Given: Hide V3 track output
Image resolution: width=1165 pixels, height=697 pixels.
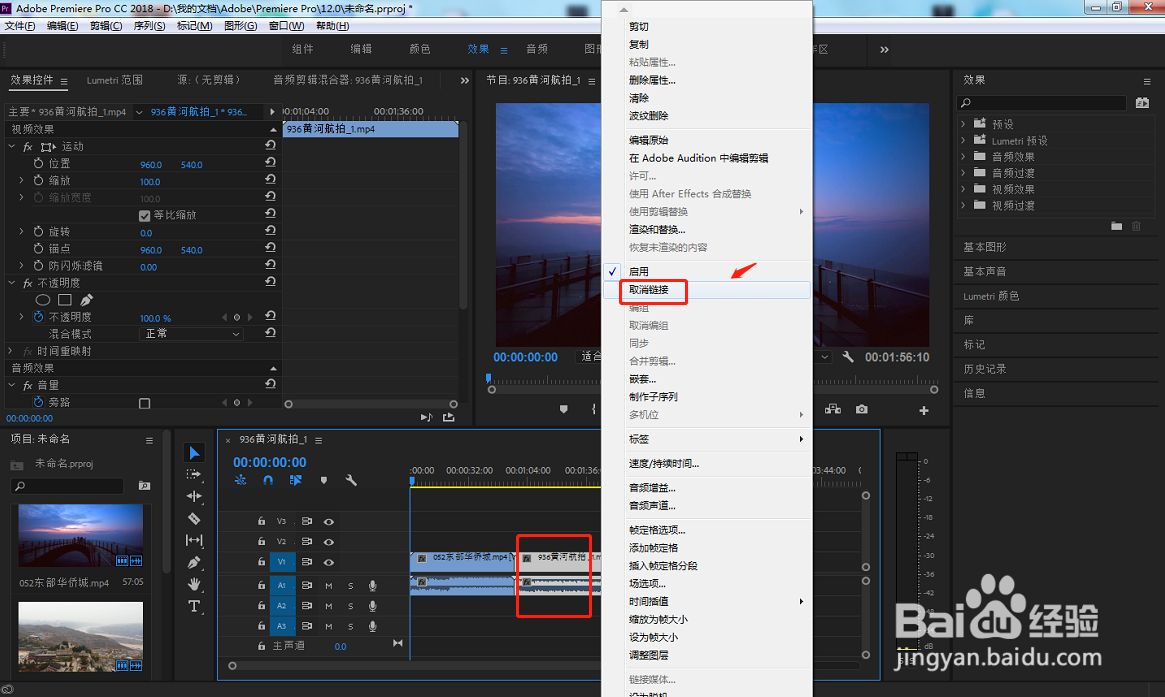Looking at the screenshot, I should [x=328, y=522].
